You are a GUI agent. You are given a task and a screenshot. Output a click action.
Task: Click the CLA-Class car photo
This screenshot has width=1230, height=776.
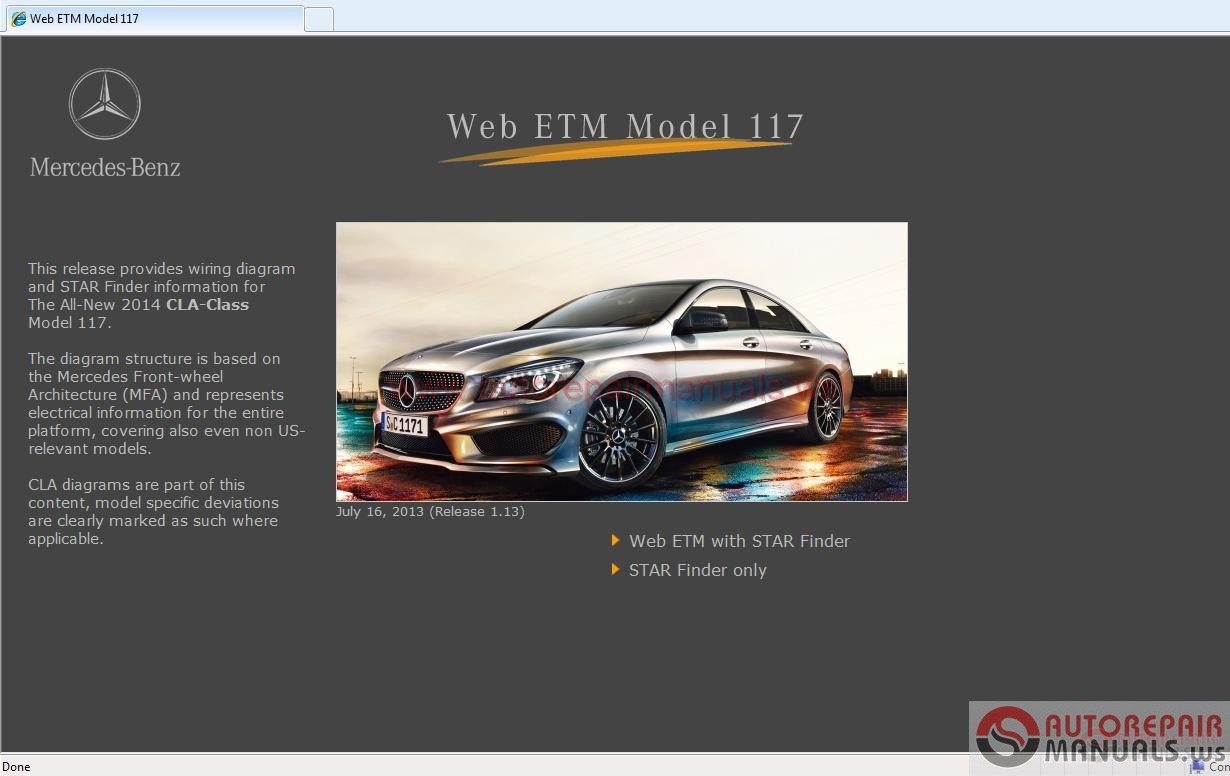622,362
